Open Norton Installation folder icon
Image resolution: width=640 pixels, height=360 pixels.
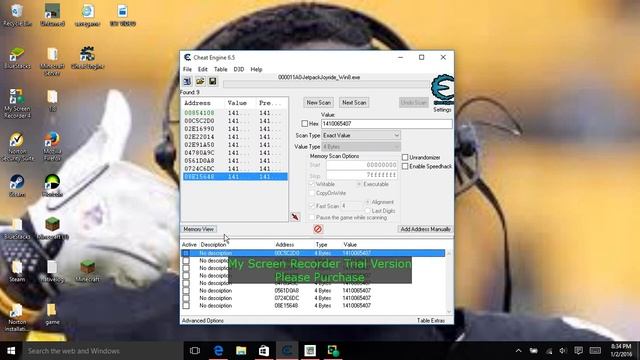tap(17, 318)
